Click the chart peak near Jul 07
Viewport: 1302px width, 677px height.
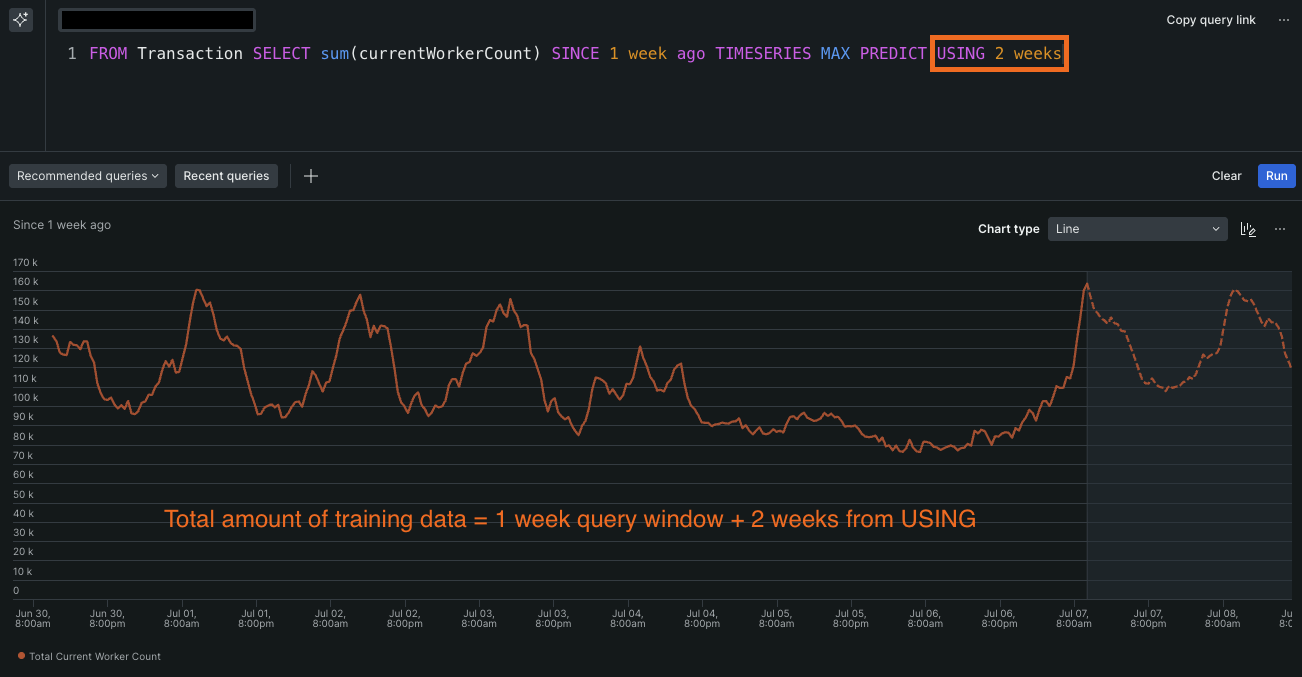point(1086,285)
